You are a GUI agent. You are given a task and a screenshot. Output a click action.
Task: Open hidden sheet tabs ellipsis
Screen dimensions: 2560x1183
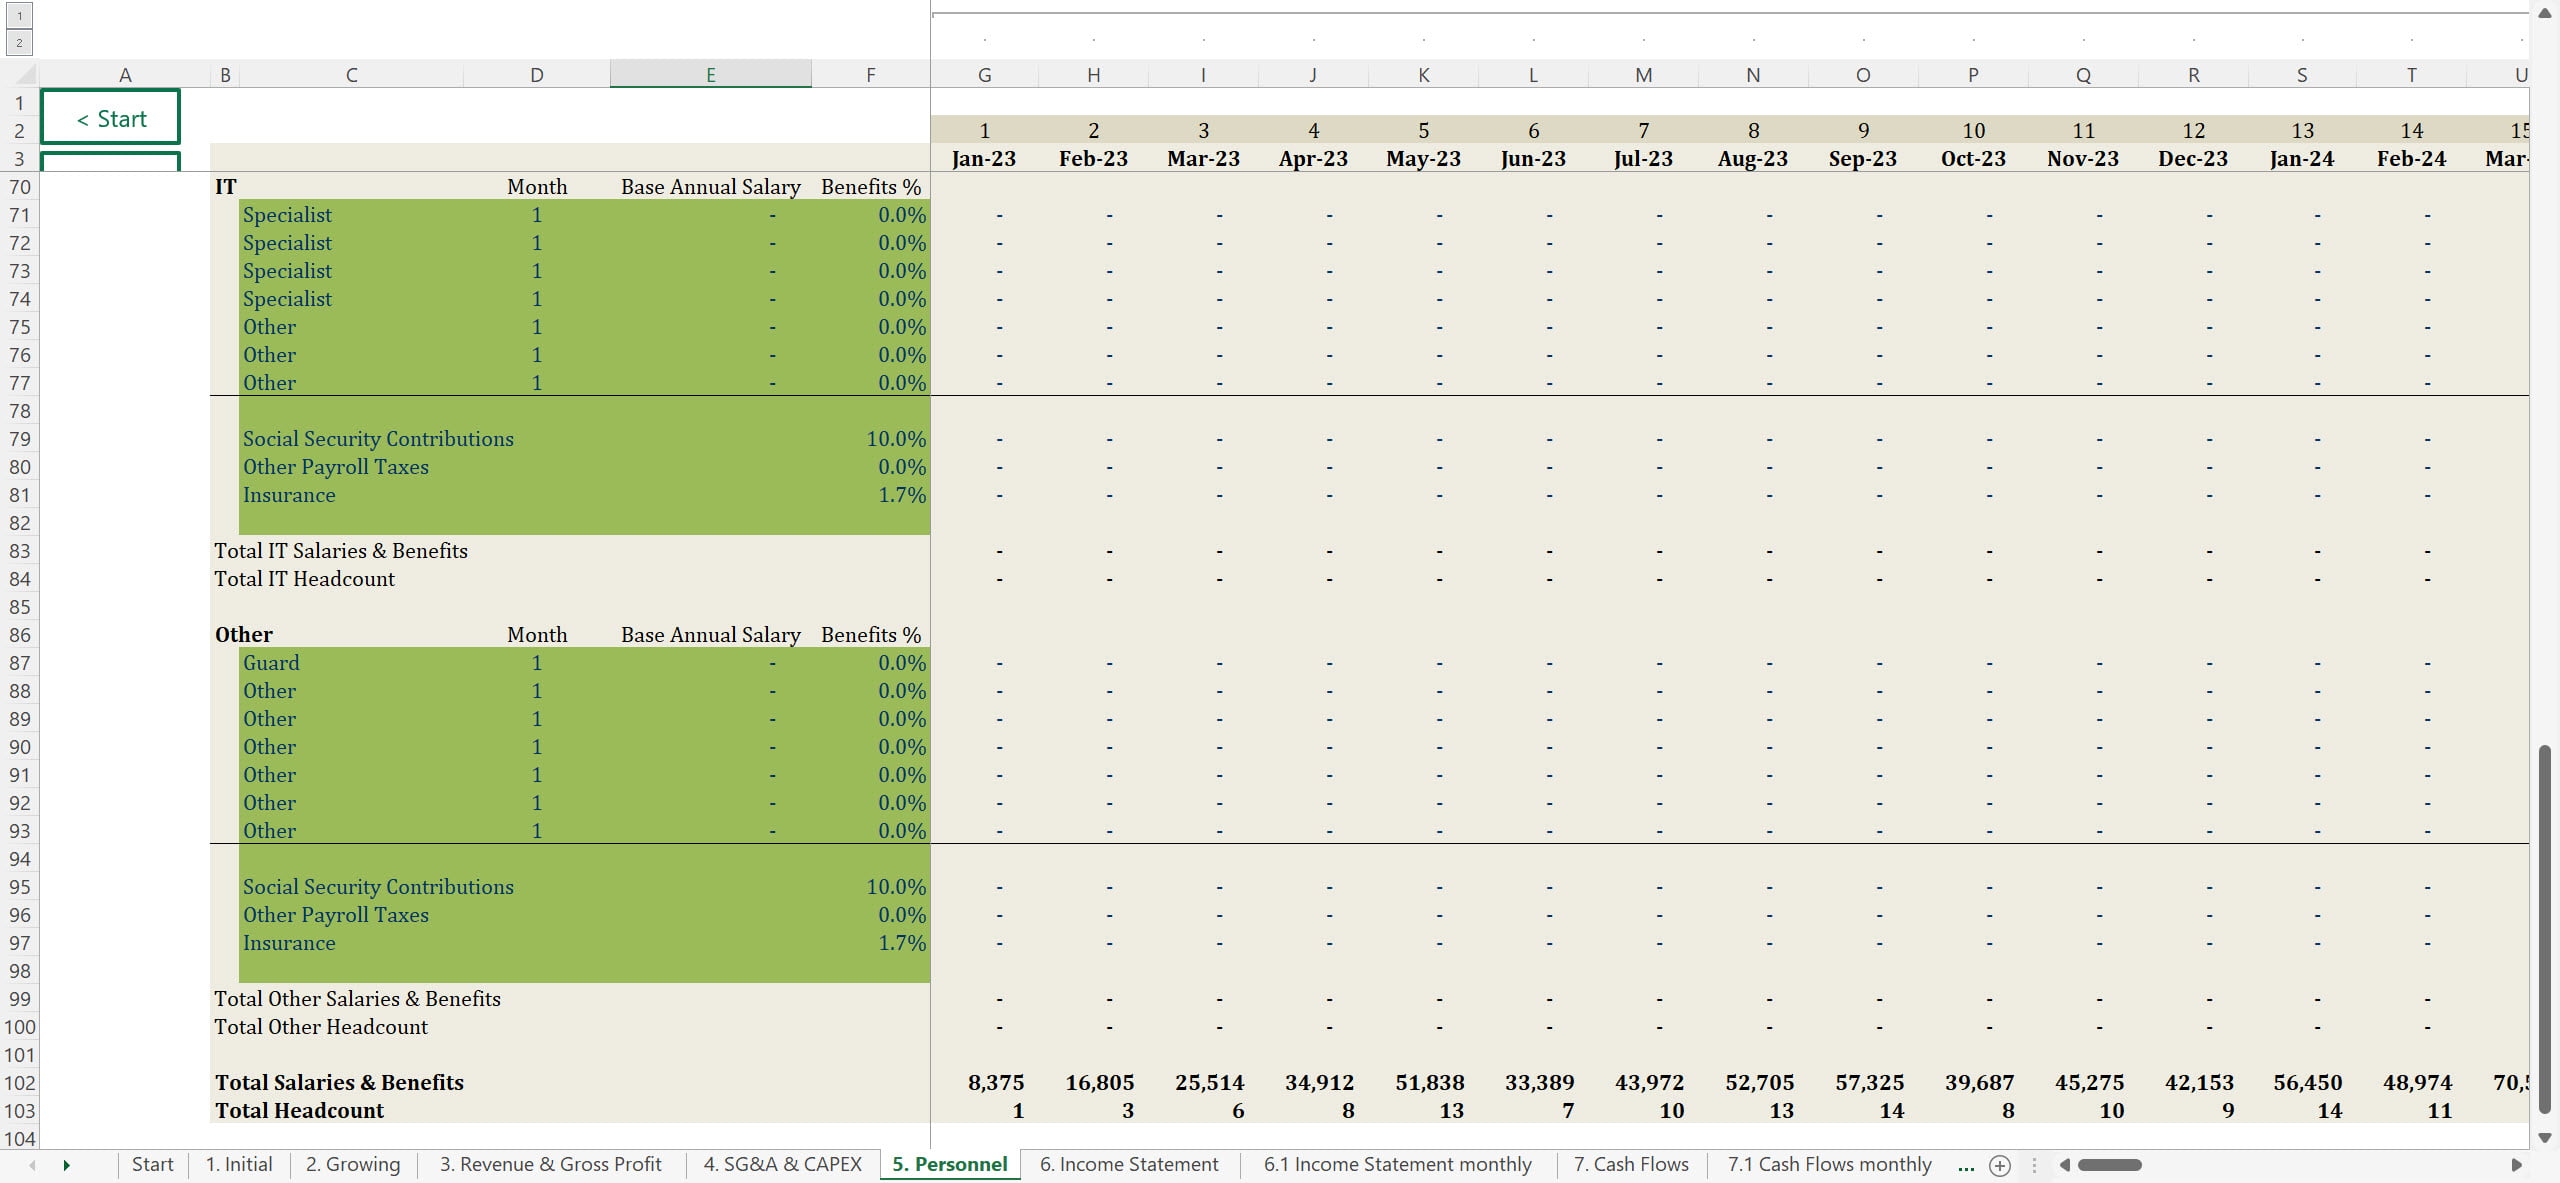(x=1965, y=1165)
